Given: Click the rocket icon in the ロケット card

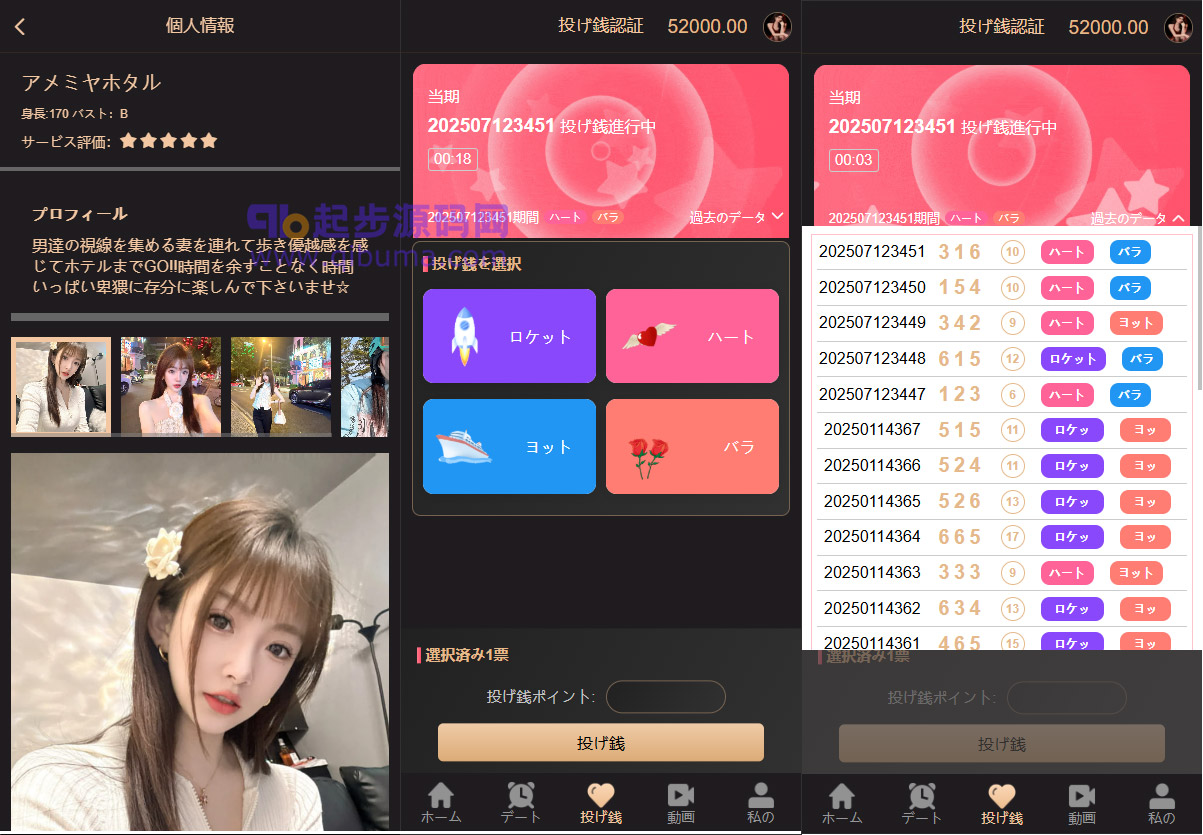Looking at the screenshot, I should click(x=466, y=335).
